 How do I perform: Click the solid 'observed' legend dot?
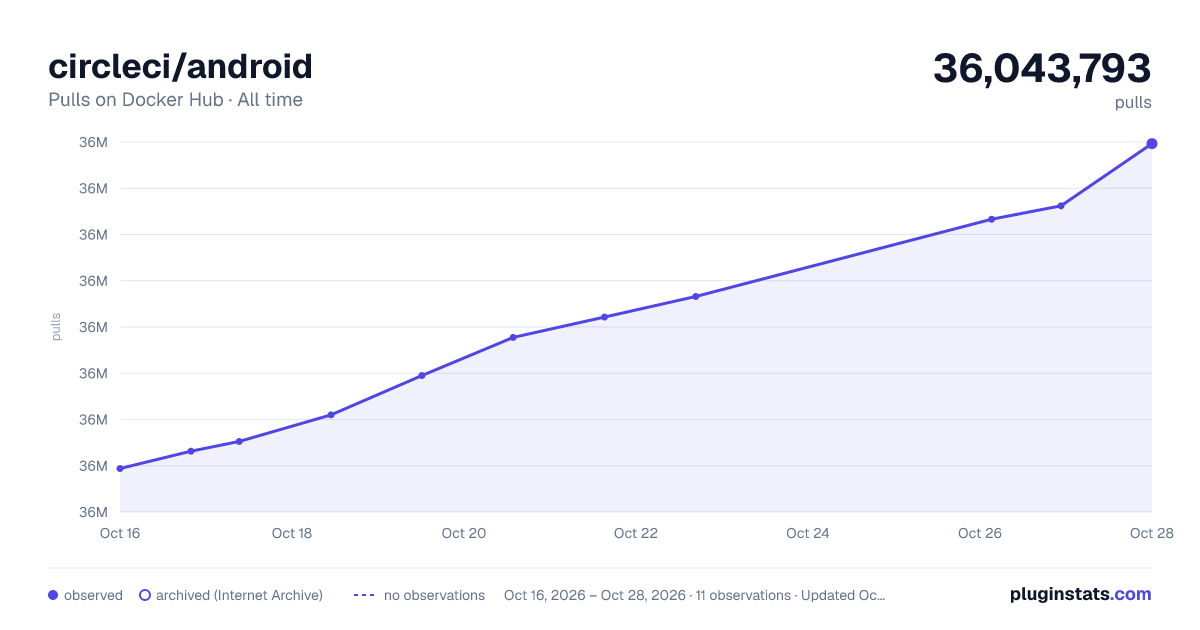53,595
